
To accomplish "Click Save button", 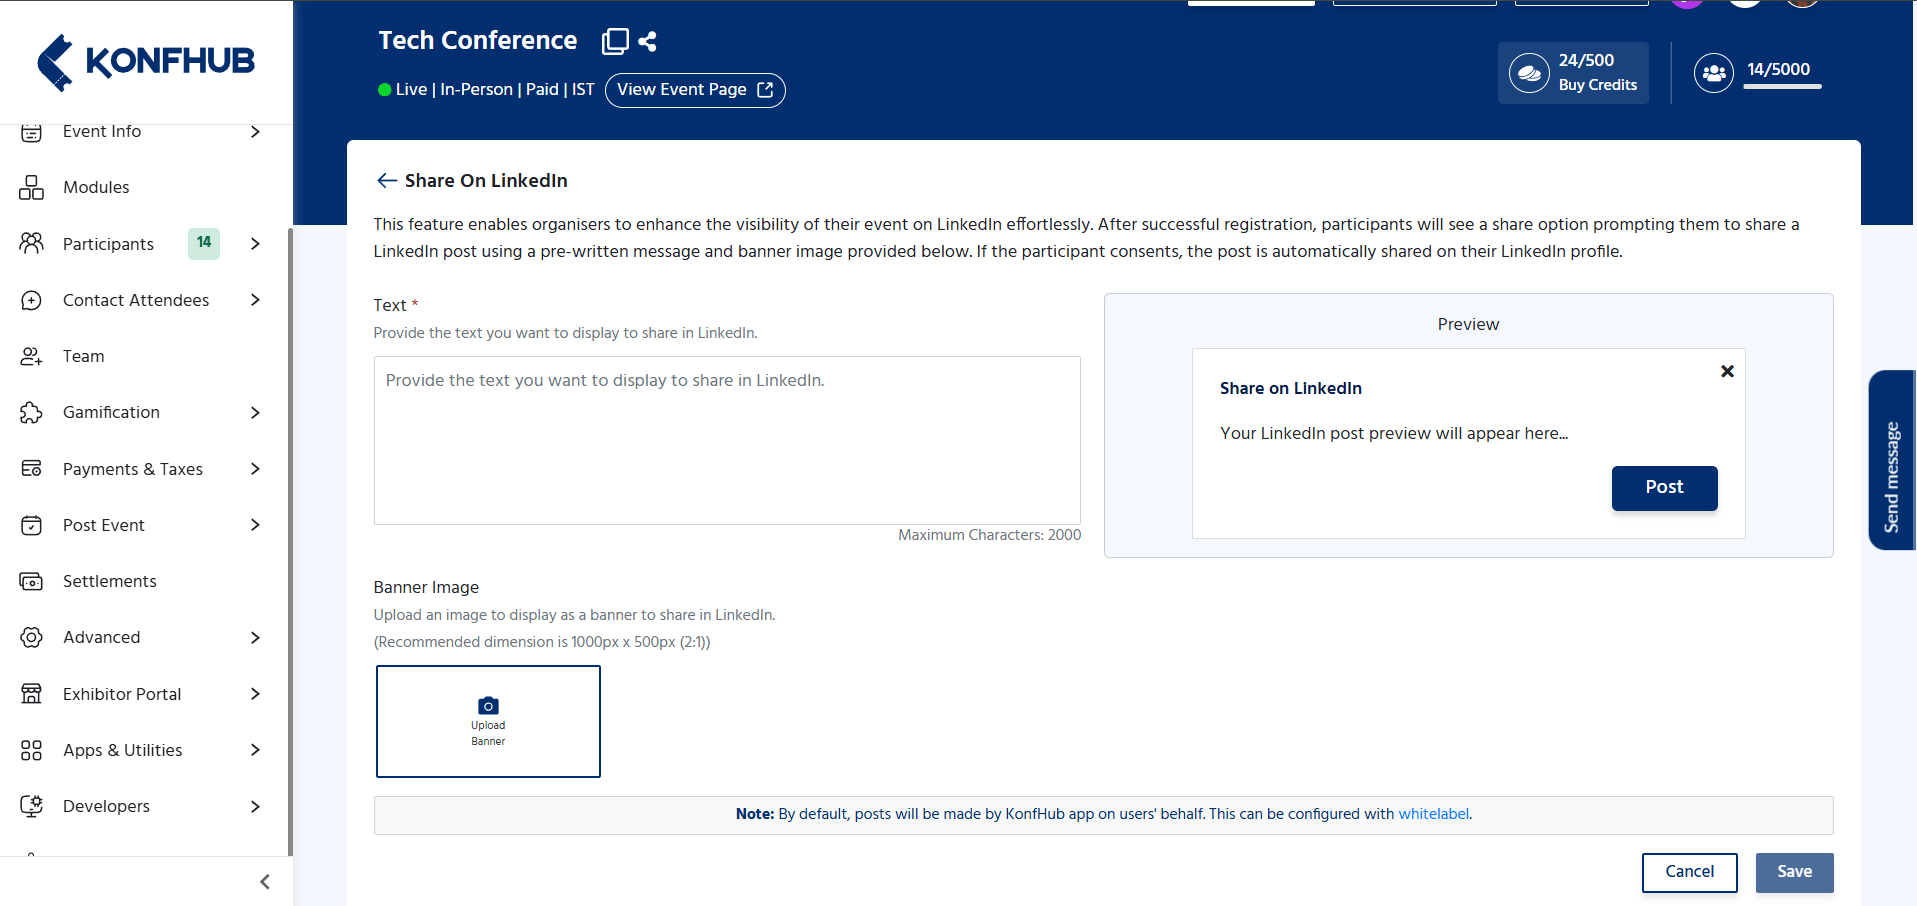I will pos(1794,872).
